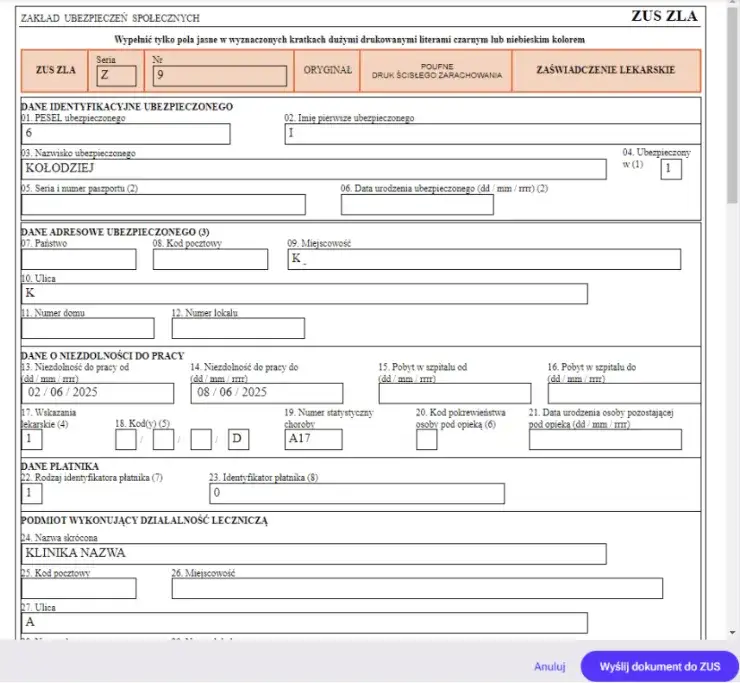This screenshot has height=683, width=740.
Task: Click the insured's Ulica field (10)
Action: [304, 294]
